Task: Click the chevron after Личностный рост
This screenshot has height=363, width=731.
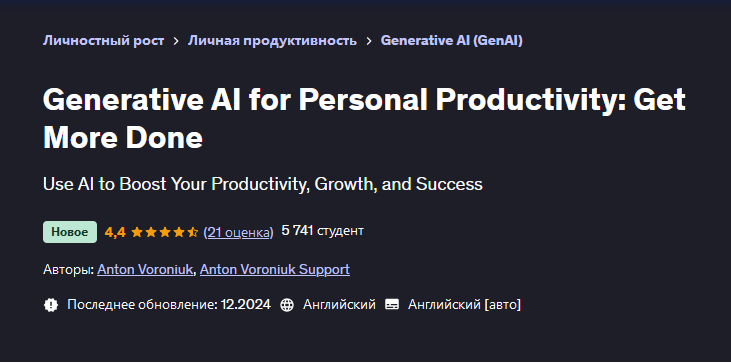Action: [x=176, y=41]
